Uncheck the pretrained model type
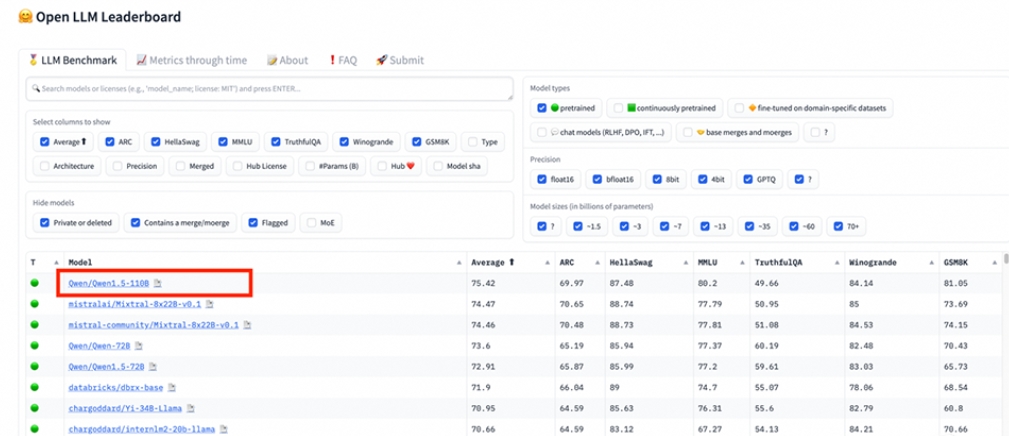This screenshot has width=1009, height=436. [542, 108]
